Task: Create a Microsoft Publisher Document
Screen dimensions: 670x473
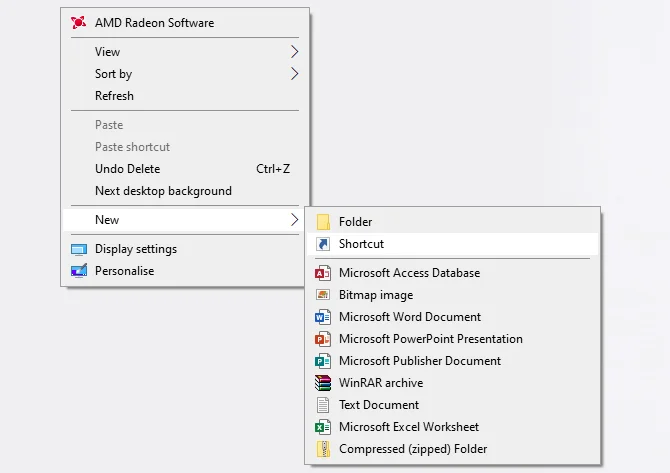Action: 453,361
